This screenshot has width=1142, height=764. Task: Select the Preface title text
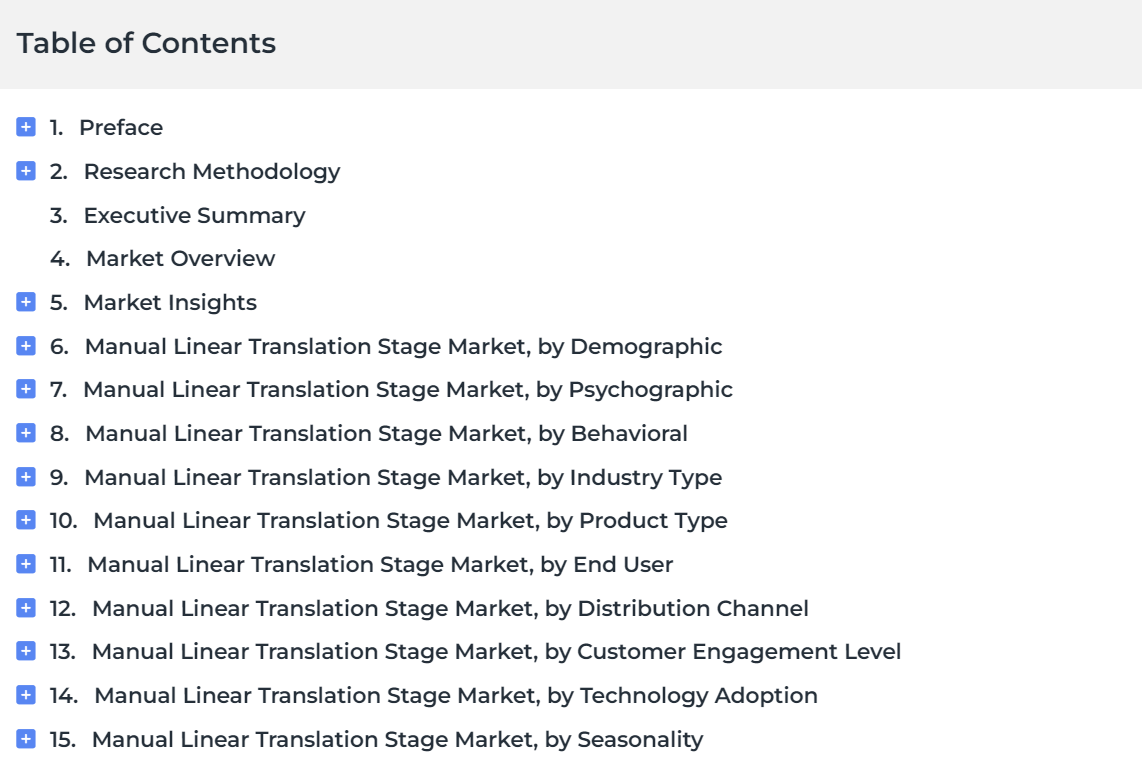tap(121, 127)
